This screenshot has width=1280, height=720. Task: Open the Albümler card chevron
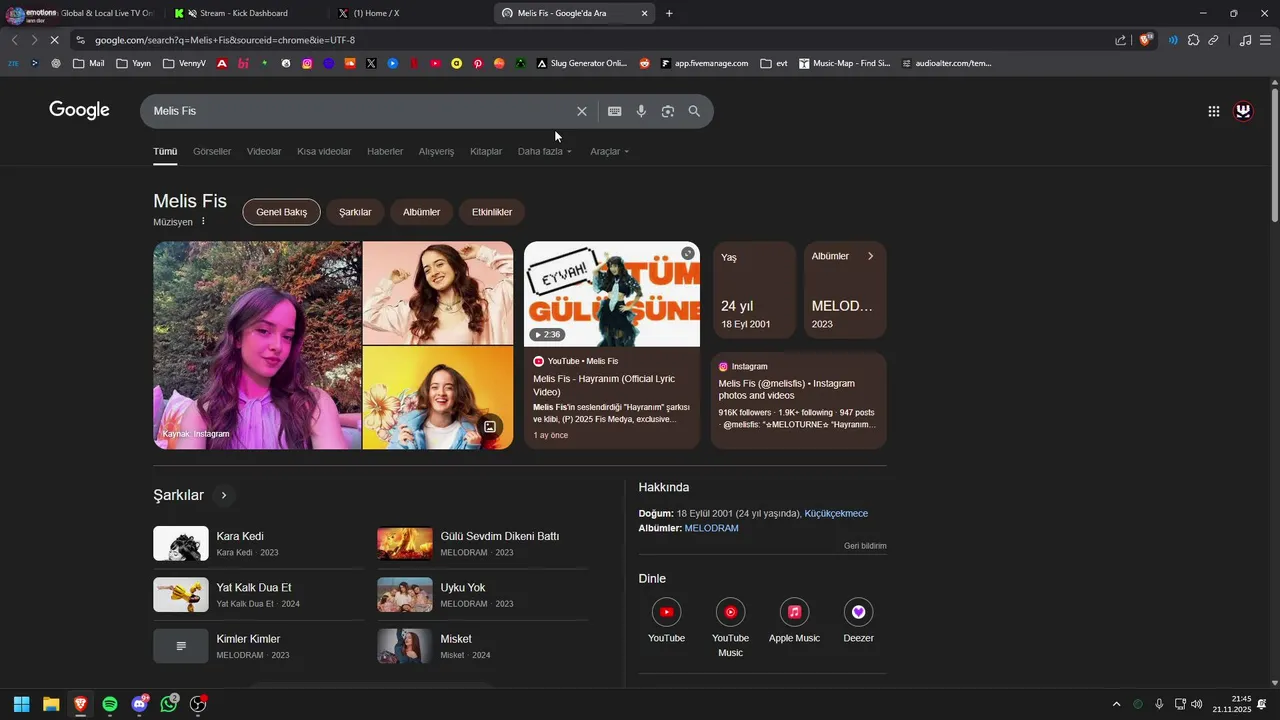coord(870,256)
